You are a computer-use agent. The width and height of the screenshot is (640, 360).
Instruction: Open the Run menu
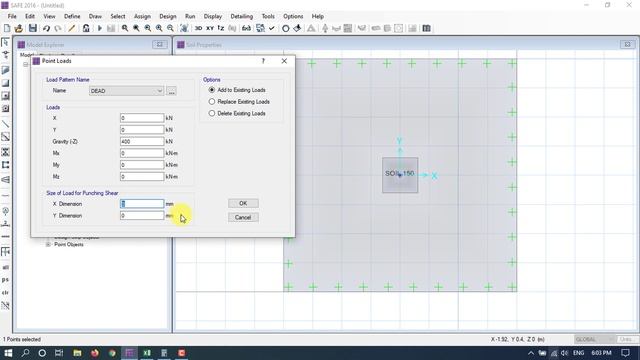[190, 16]
